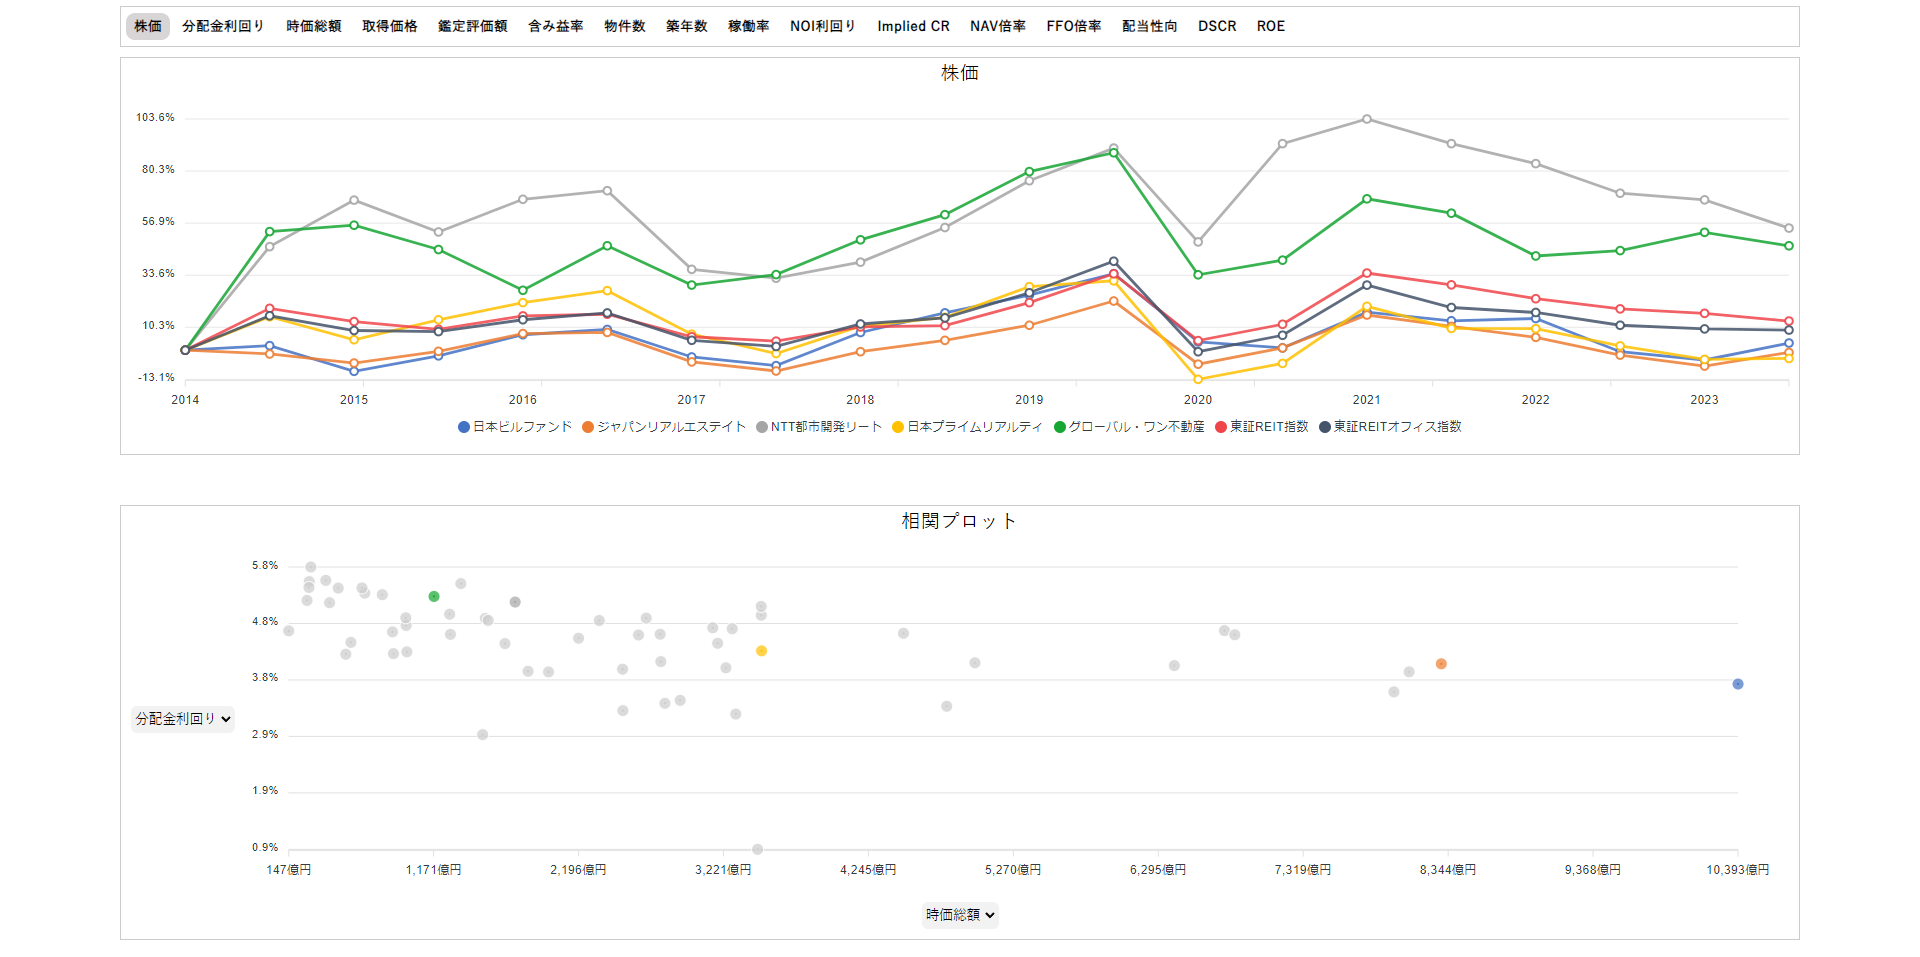This screenshot has height=957, width=1920.
Task: Click the blue legend color dot
Action: [x=464, y=427]
